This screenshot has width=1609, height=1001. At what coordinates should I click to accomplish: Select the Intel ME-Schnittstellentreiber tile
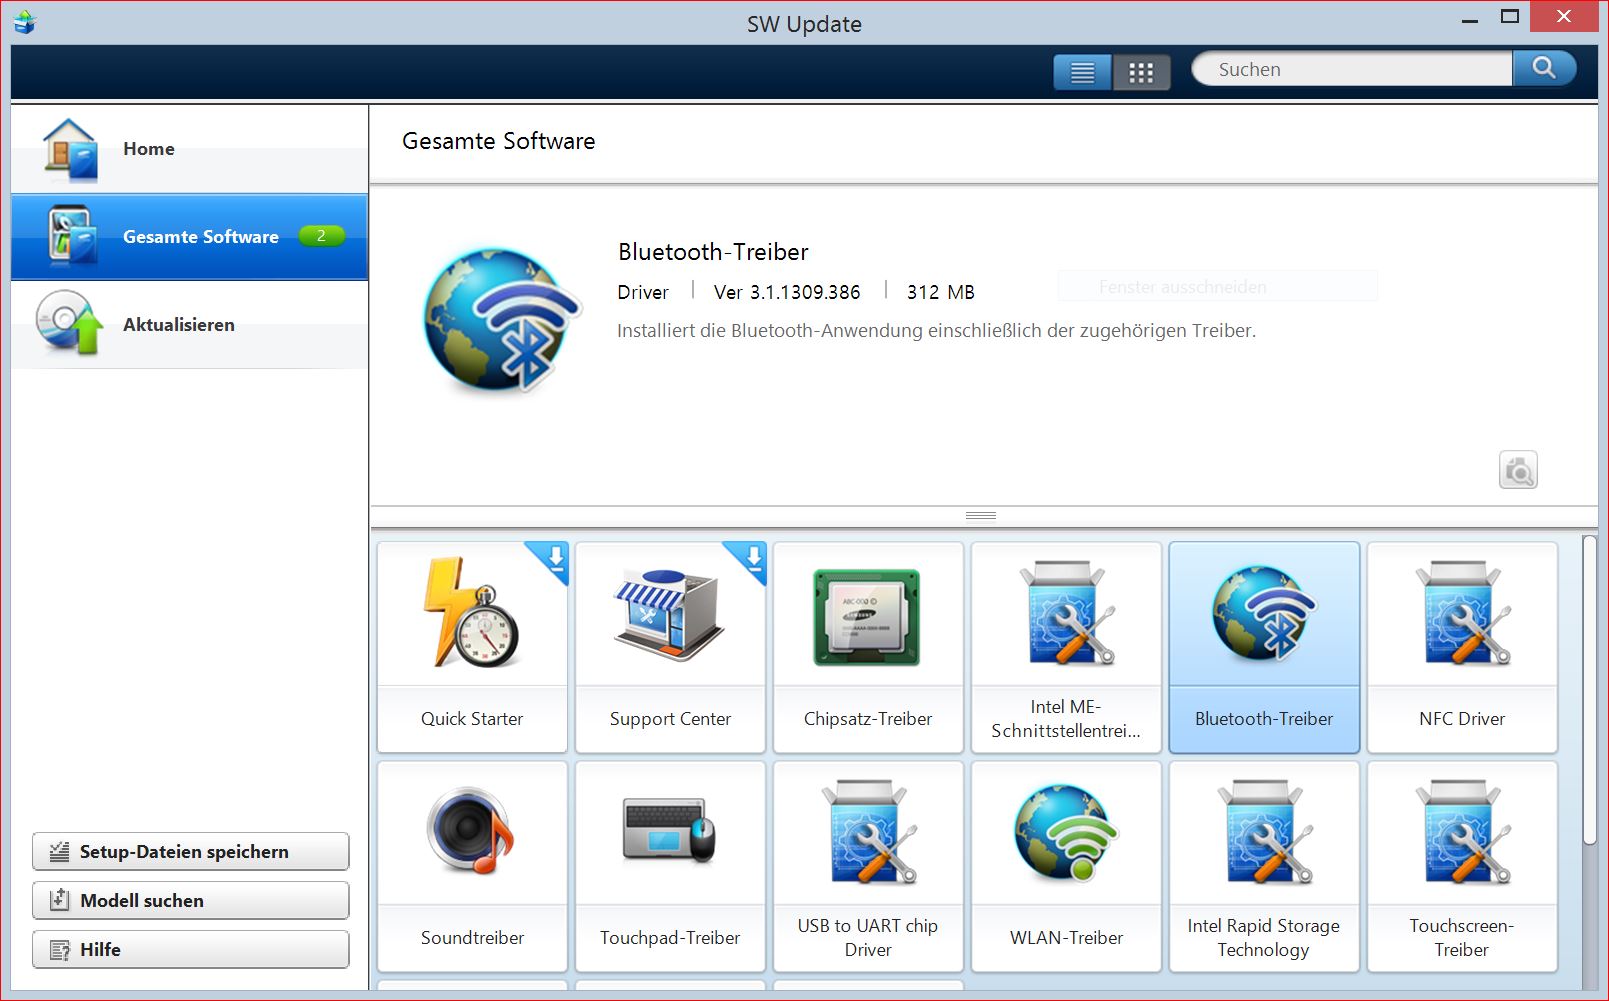tap(1066, 647)
